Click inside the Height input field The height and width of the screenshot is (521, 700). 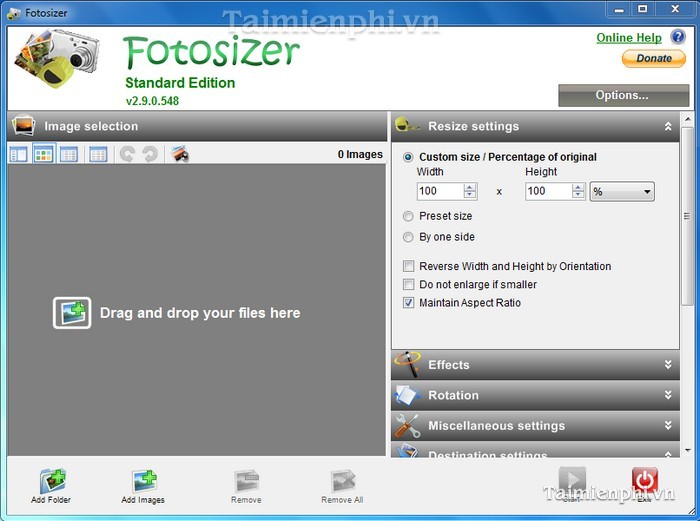tap(549, 192)
